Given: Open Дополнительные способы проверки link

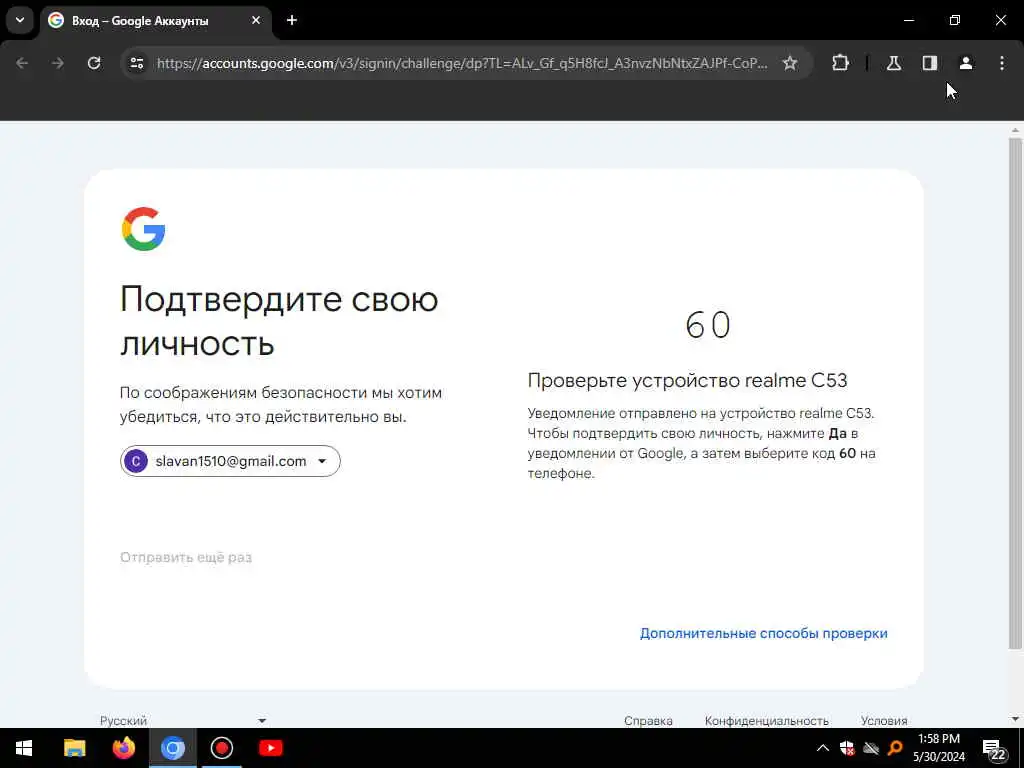Looking at the screenshot, I should pyautogui.click(x=763, y=633).
